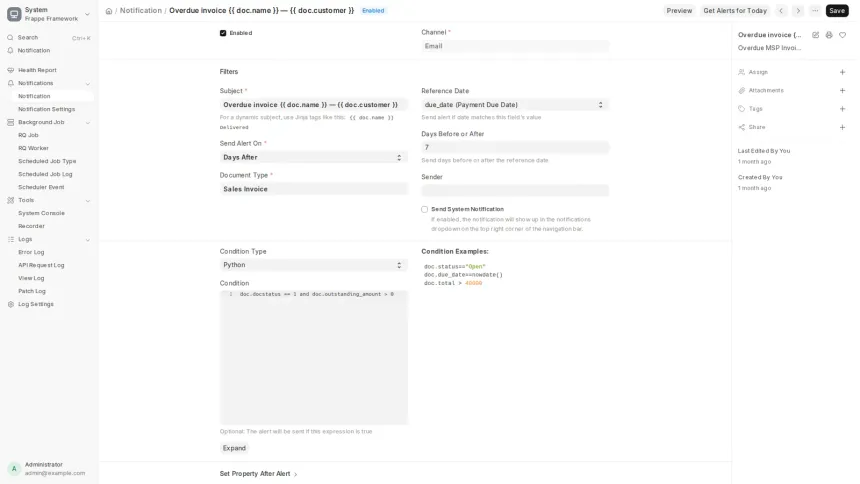860x484 pixels.
Task: Click inside the Condition code editor
Action: coord(313,357)
